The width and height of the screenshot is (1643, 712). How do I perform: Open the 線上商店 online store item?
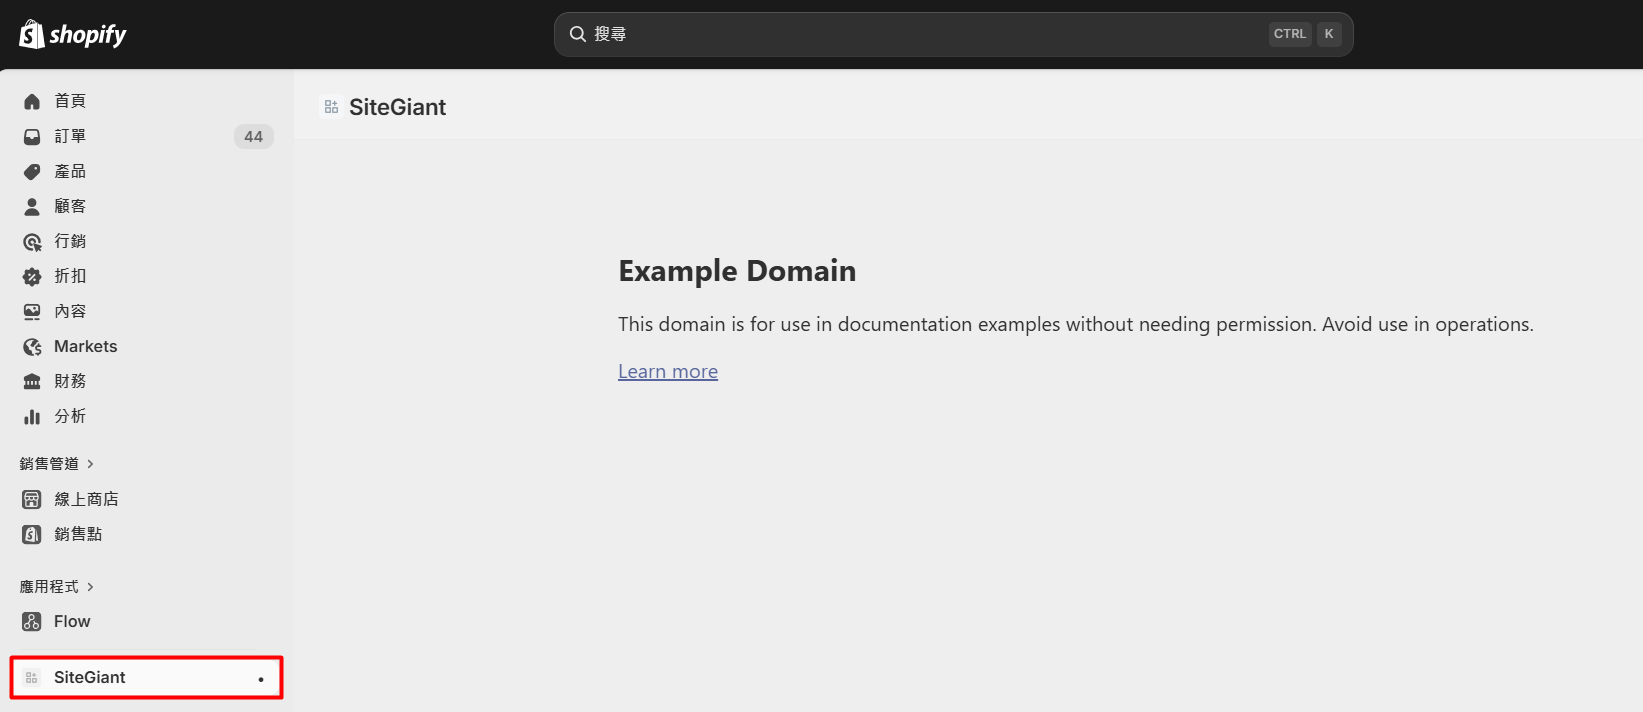pos(86,499)
